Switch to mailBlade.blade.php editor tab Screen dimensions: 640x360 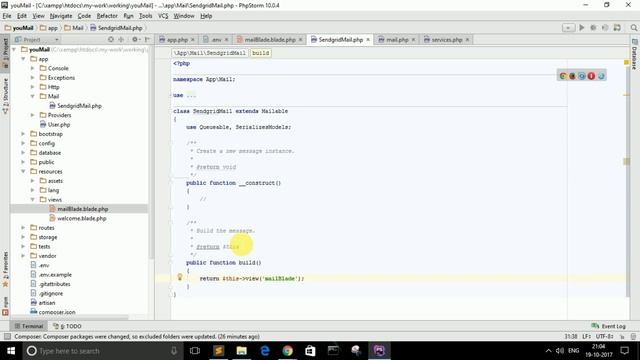coord(270,40)
